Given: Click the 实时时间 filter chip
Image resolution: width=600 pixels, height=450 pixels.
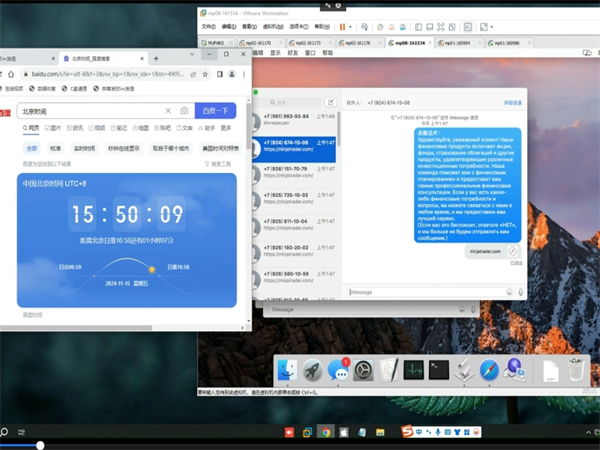Looking at the screenshot, I should [x=84, y=148].
